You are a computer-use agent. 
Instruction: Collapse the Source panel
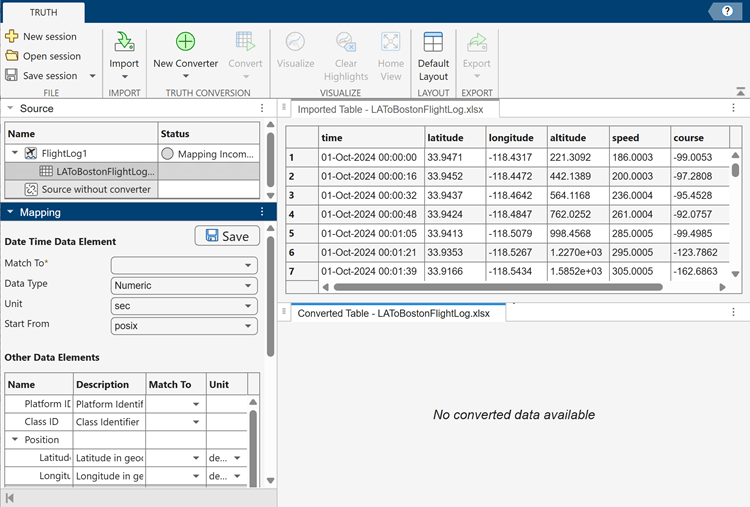coord(10,108)
